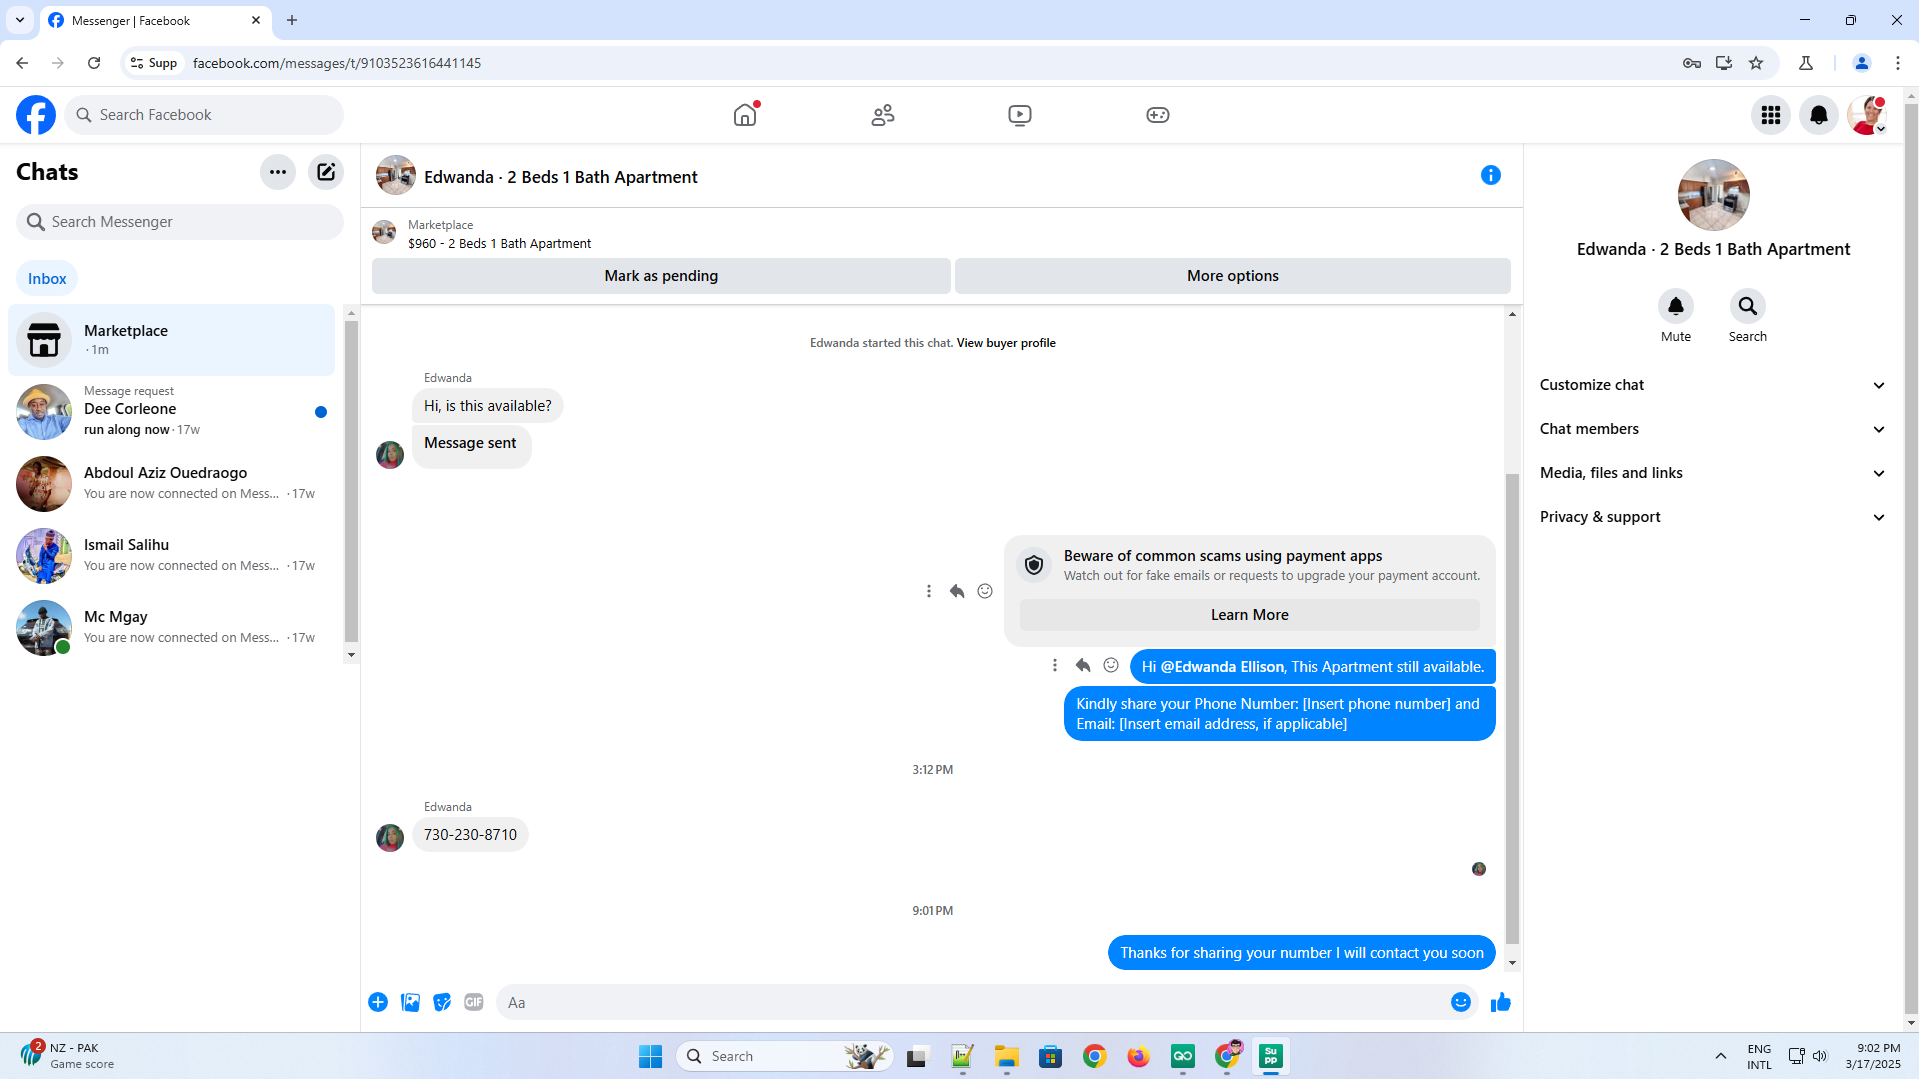The height and width of the screenshot is (1079, 1919).
Task: Click the Search Messenger field
Action: point(180,222)
